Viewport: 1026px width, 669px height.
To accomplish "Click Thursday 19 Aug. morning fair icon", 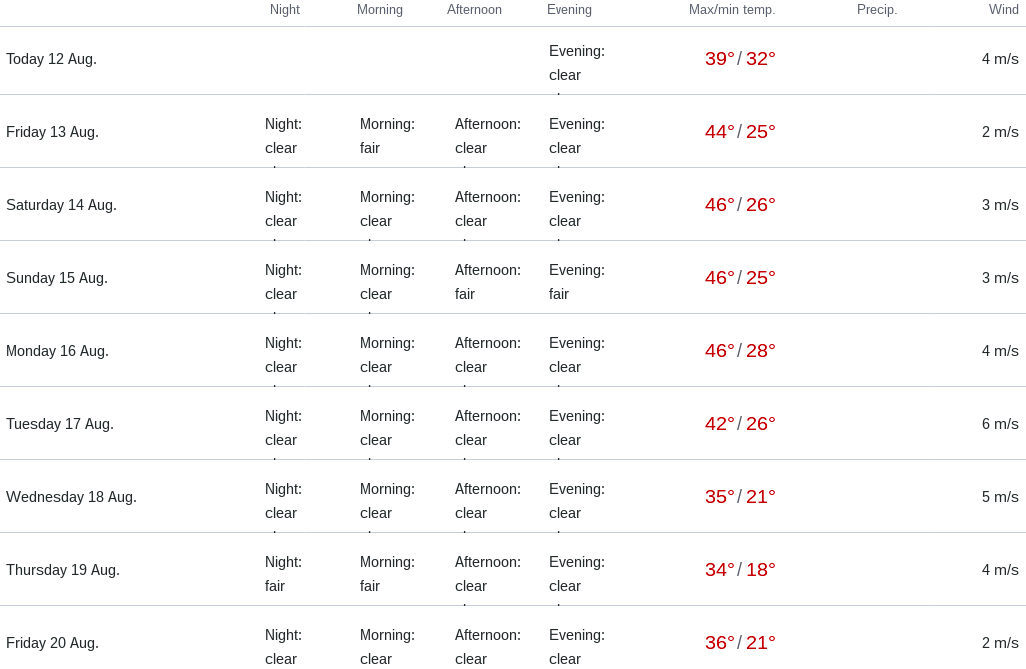I will click(387, 574).
